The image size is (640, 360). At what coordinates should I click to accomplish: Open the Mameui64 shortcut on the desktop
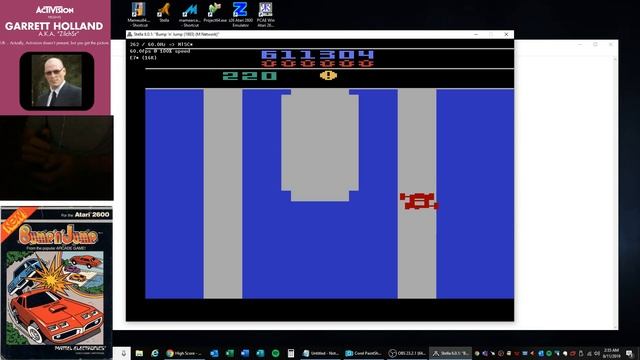click(138, 15)
